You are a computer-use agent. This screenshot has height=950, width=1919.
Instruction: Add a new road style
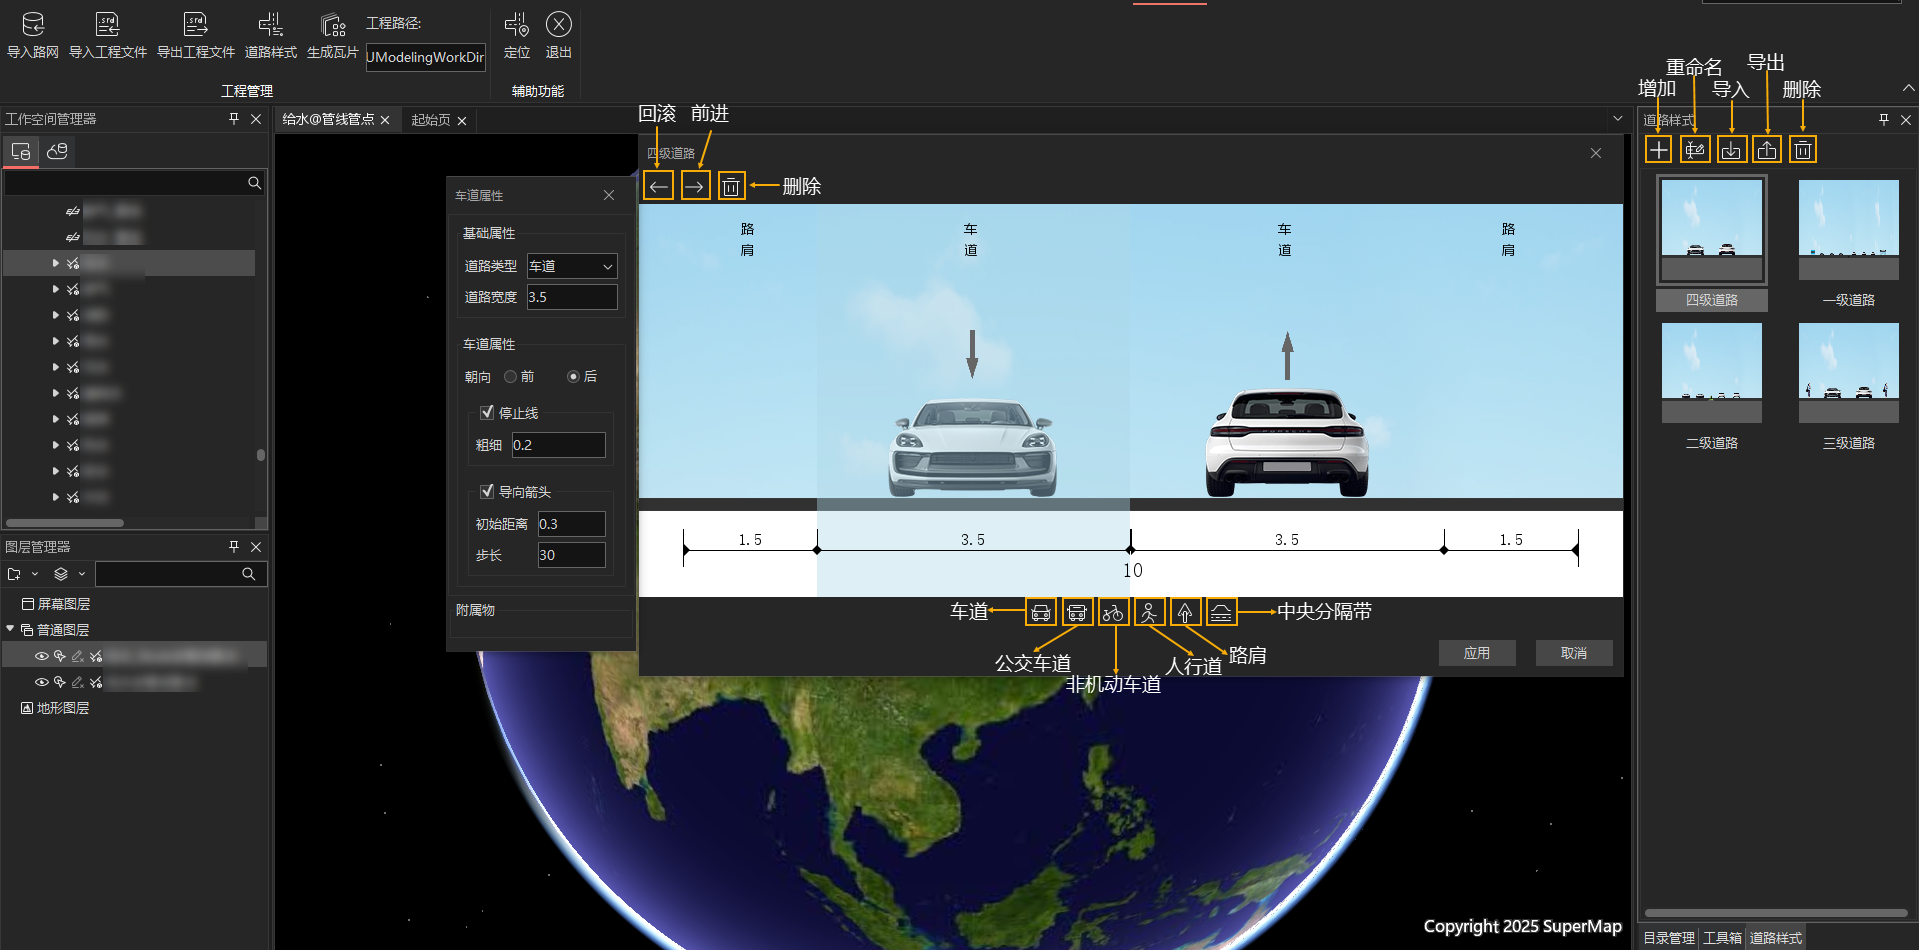pyautogui.click(x=1658, y=150)
